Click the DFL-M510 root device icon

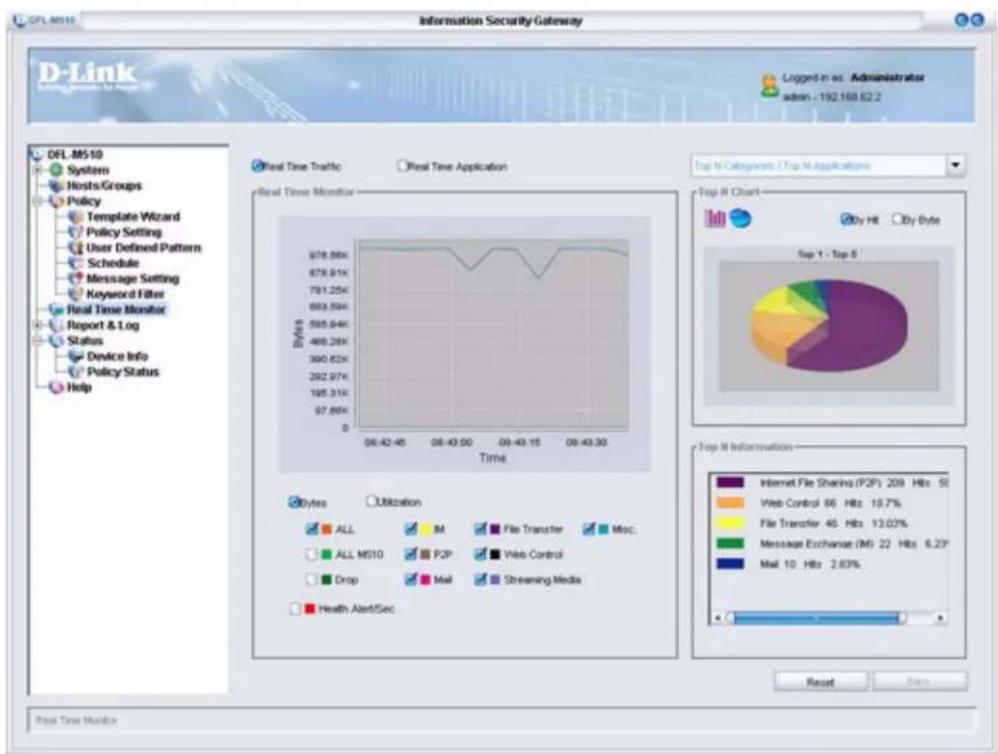[37, 155]
